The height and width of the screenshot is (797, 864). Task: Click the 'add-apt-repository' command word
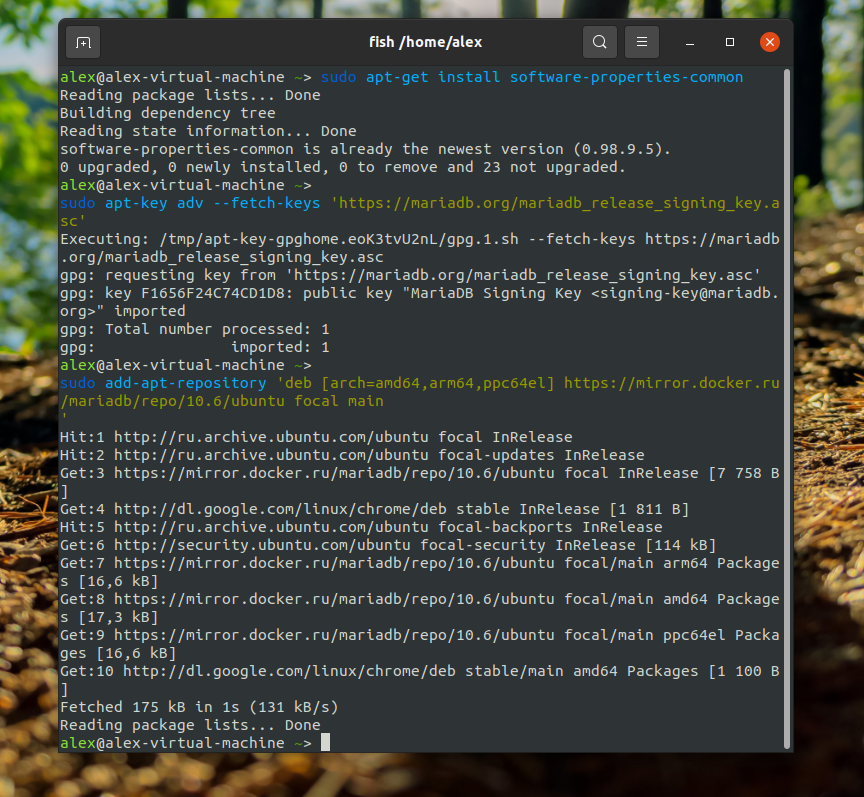coord(186,383)
